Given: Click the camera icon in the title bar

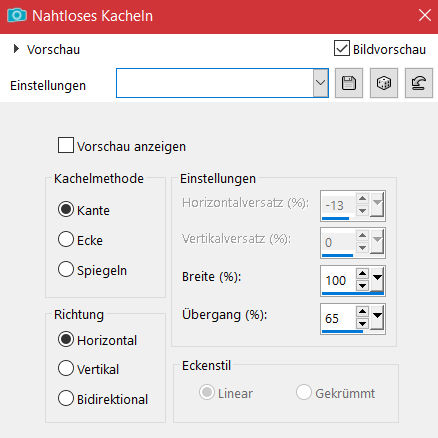Looking at the screenshot, I should [17, 15].
